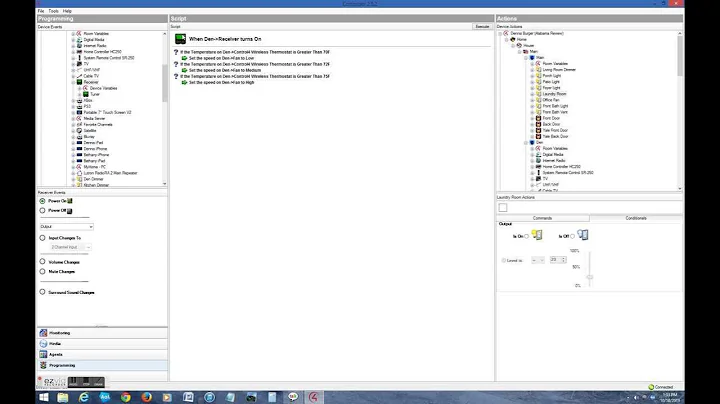The image size is (720, 404).
Task: Select the Satellite device icon
Action: click(x=79, y=130)
